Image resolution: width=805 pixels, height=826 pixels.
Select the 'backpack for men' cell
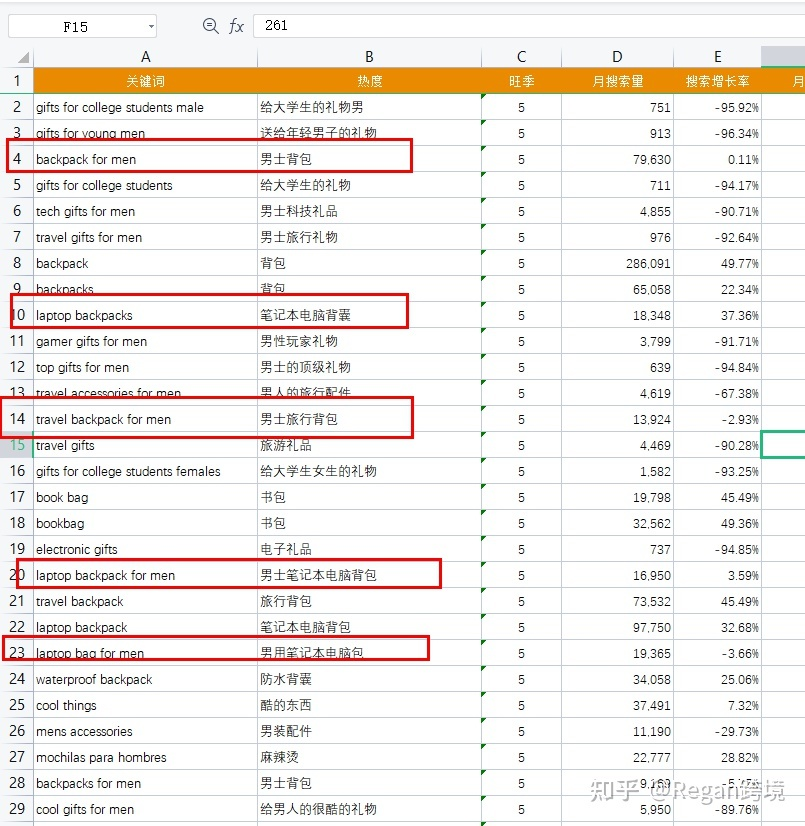point(145,159)
